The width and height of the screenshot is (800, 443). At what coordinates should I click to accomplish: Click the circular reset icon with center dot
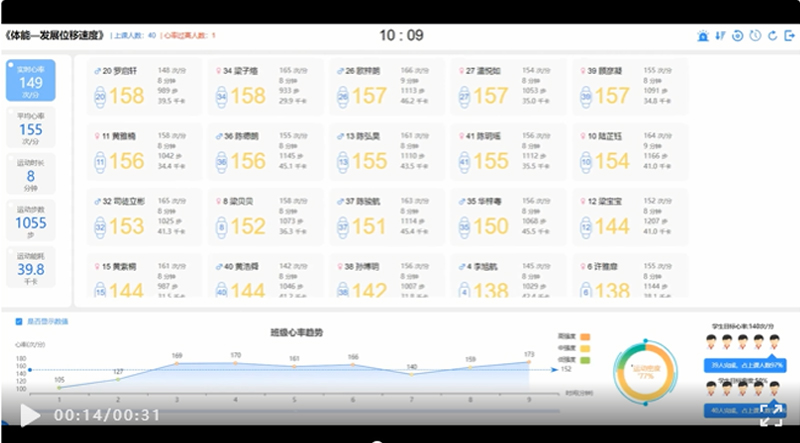(x=738, y=36)
